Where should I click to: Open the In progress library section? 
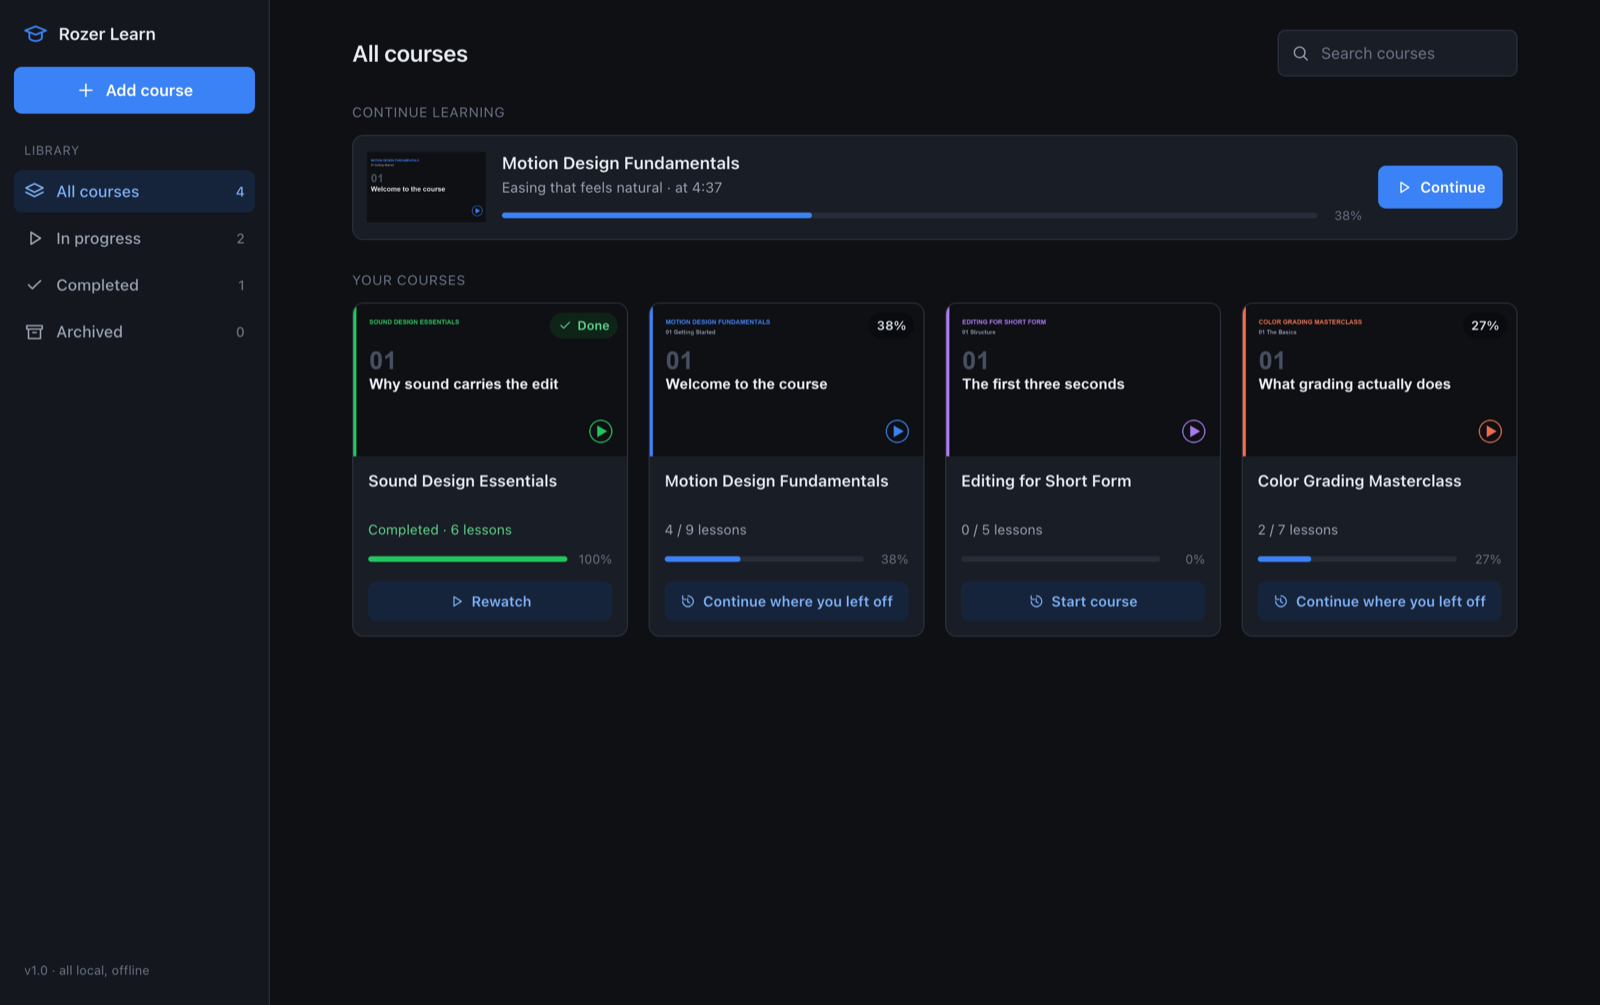coord(134,238)
